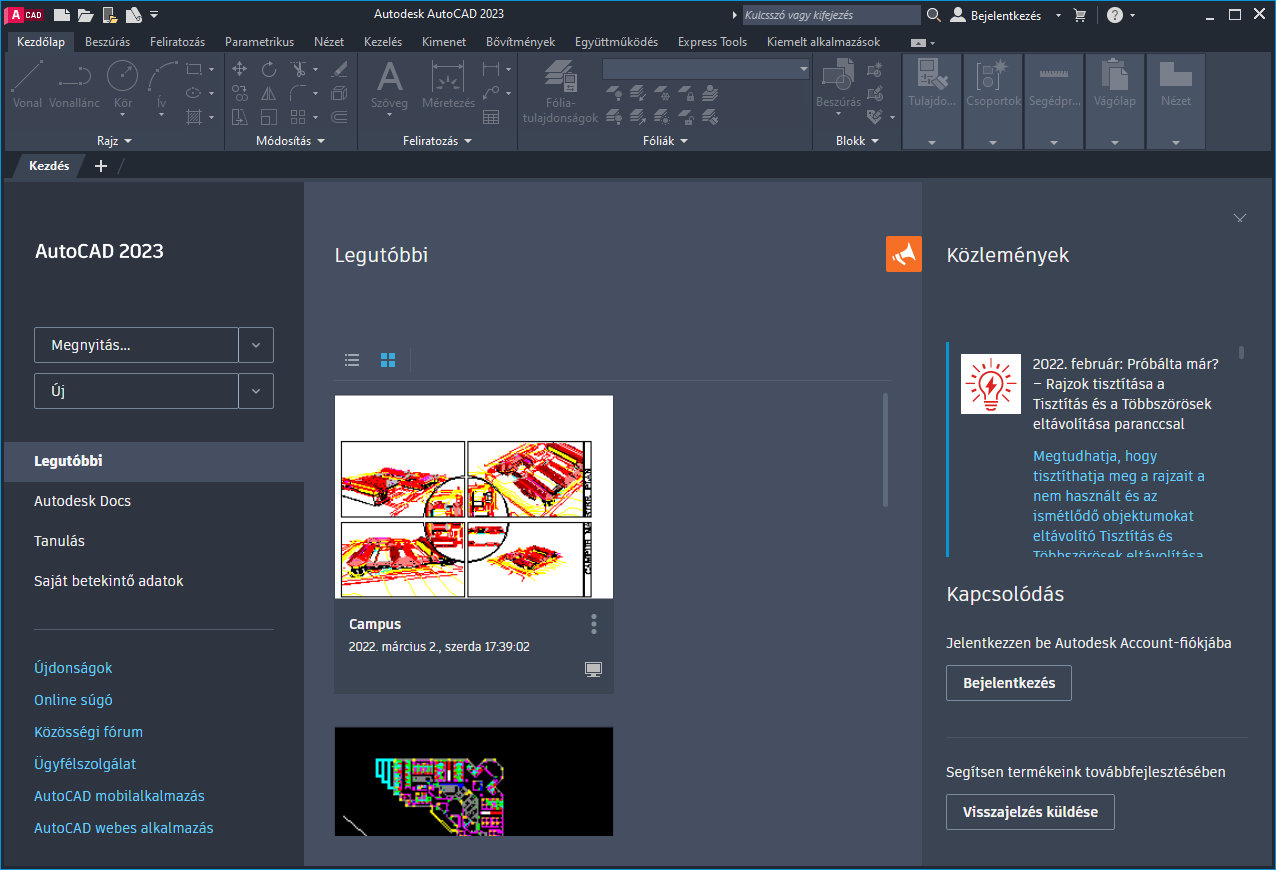Click the Table icon in Feliratozás panel
Image resolution: width=1276 pixels, height=870 pixels.
click(x=491, y=117)
